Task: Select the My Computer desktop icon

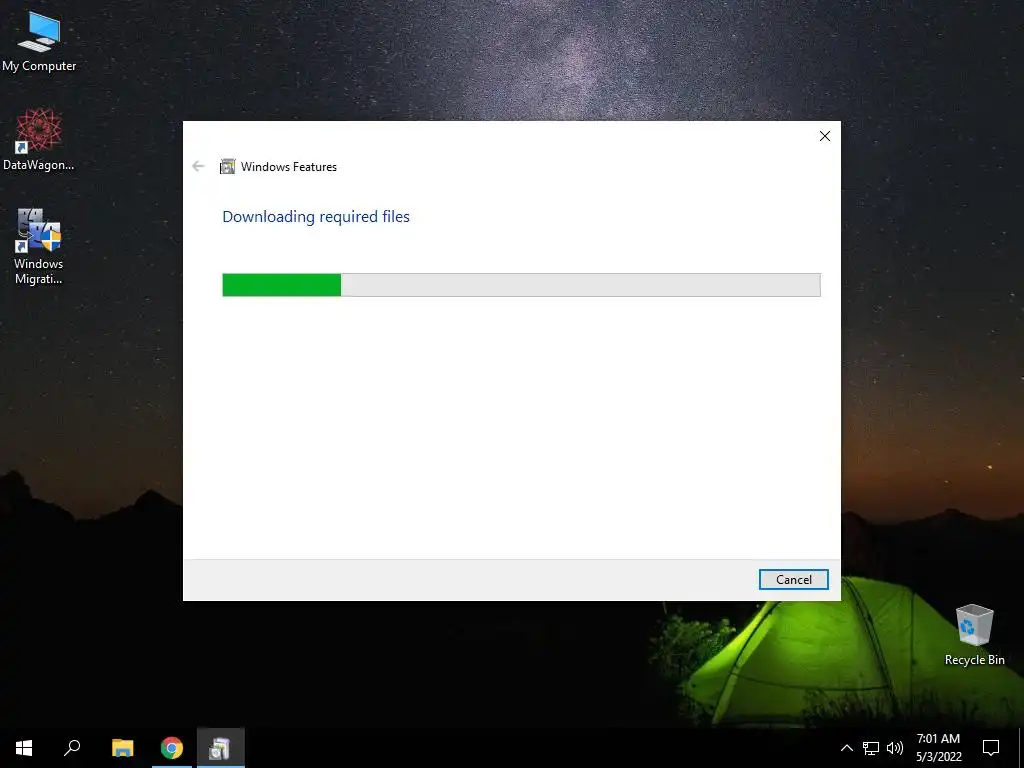Action: [x=39, y=41]
